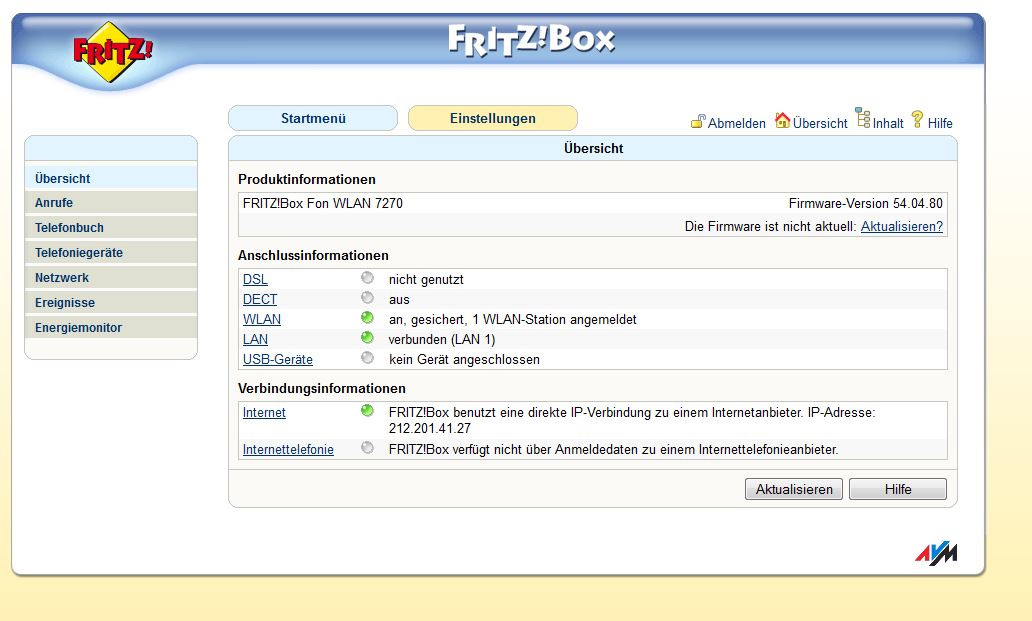Click the Verbindungsinformationen heading

click(x=322, y=388)
